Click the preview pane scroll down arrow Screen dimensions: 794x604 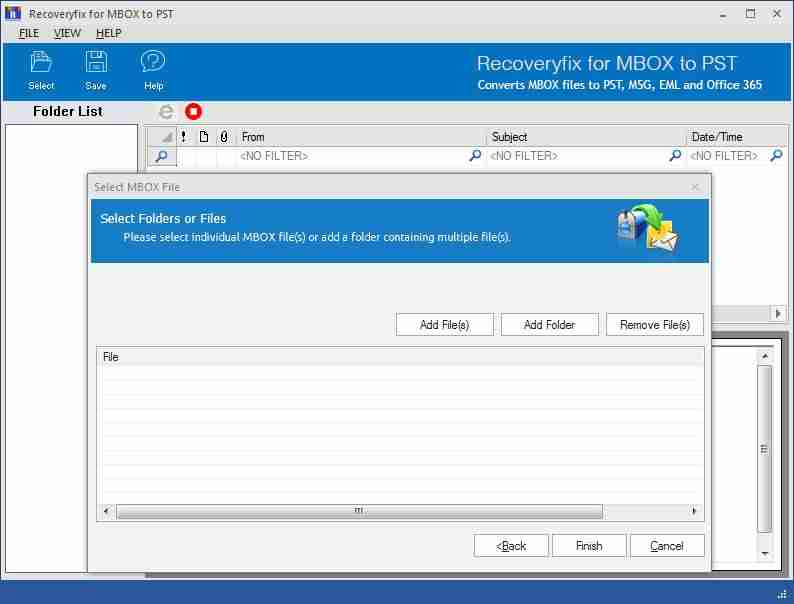point(765,553)
